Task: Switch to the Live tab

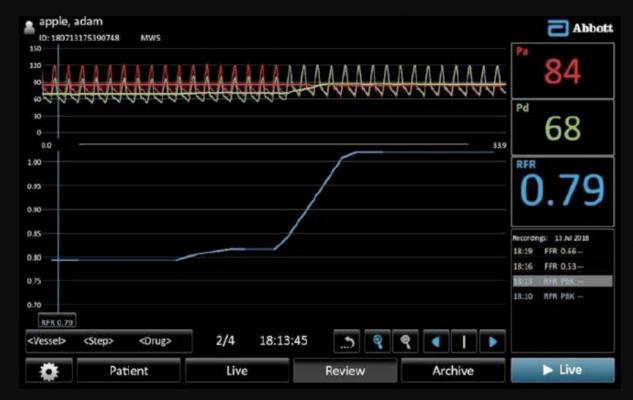Action: (x=236, y=371)
